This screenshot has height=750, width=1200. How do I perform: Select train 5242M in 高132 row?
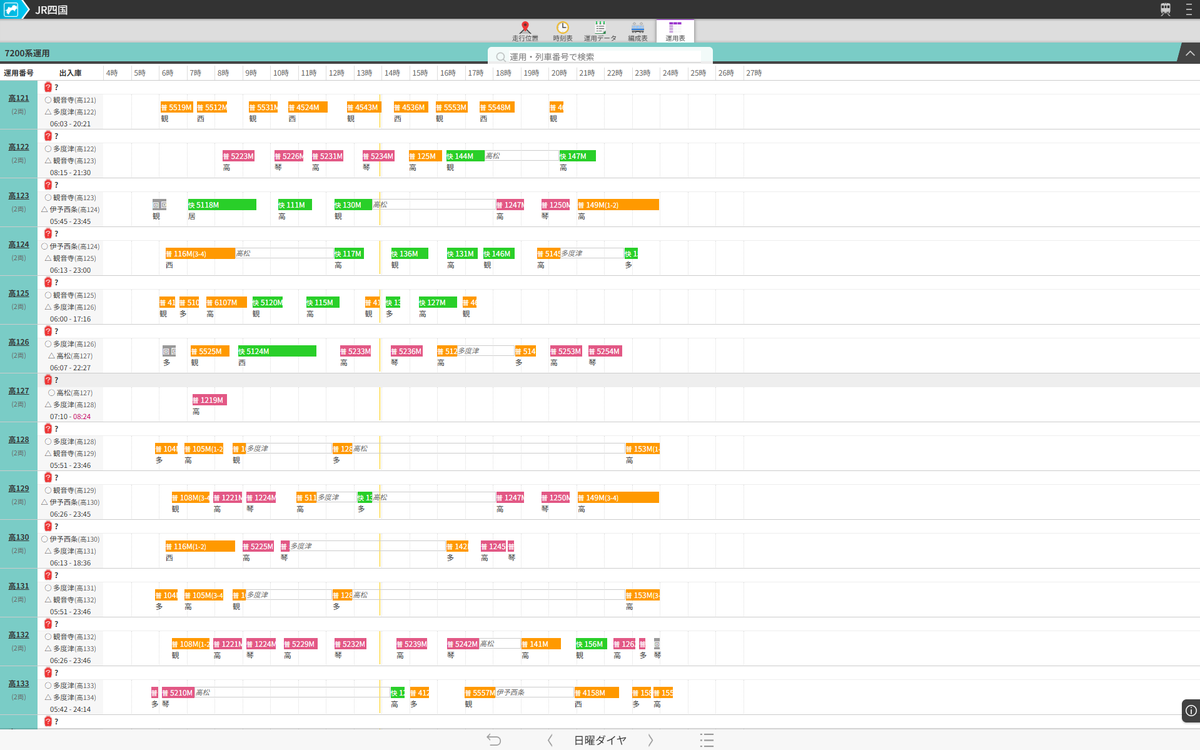463,644
